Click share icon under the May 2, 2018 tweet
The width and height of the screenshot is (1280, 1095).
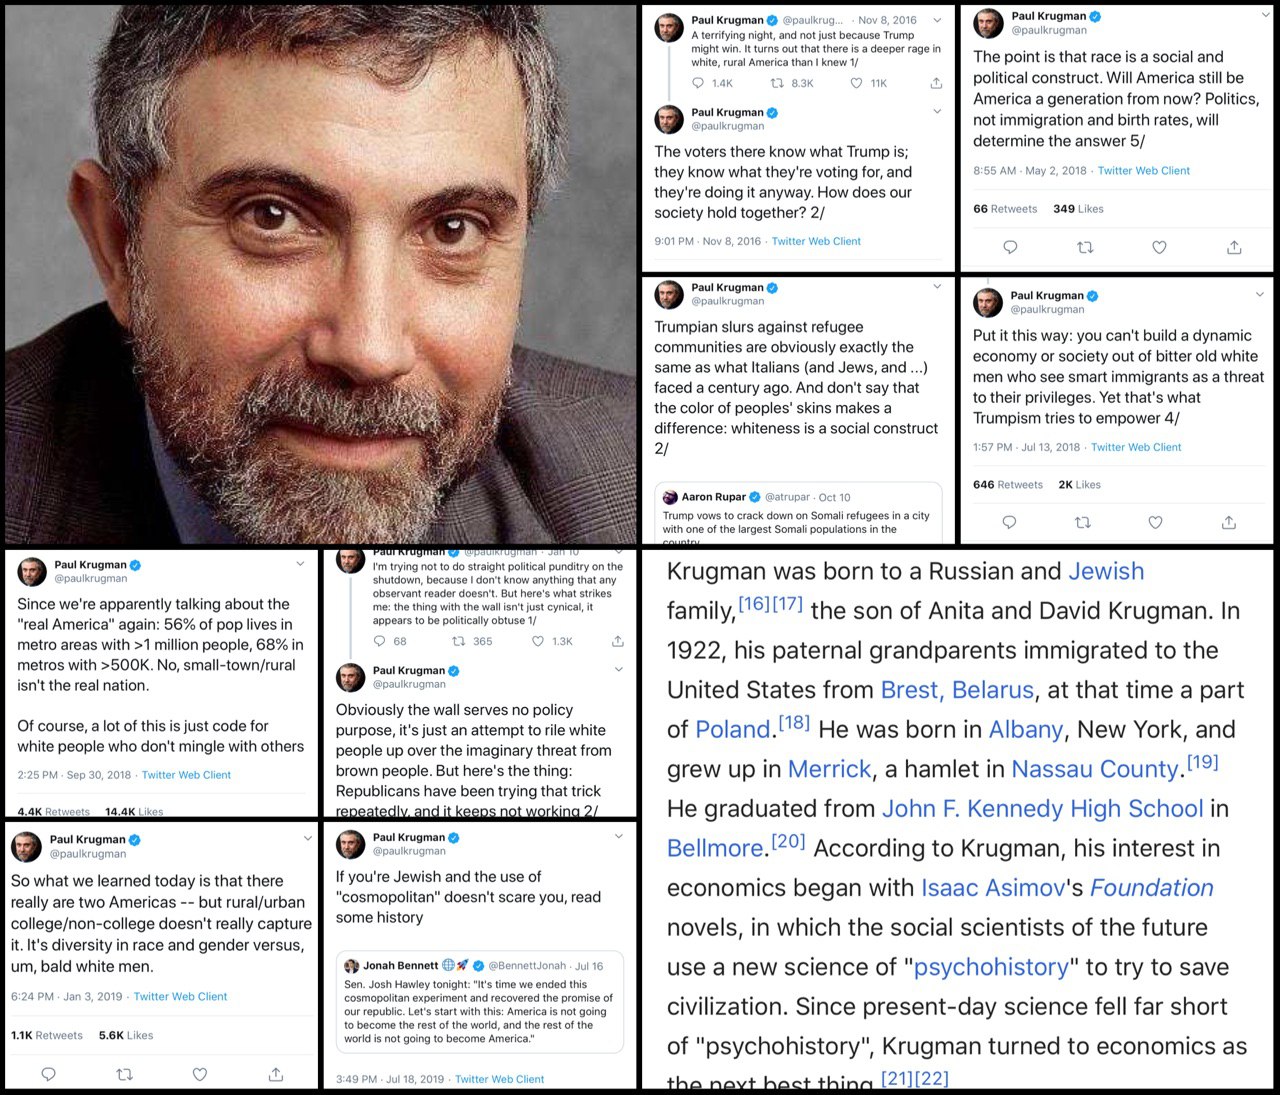point(1234,247)
